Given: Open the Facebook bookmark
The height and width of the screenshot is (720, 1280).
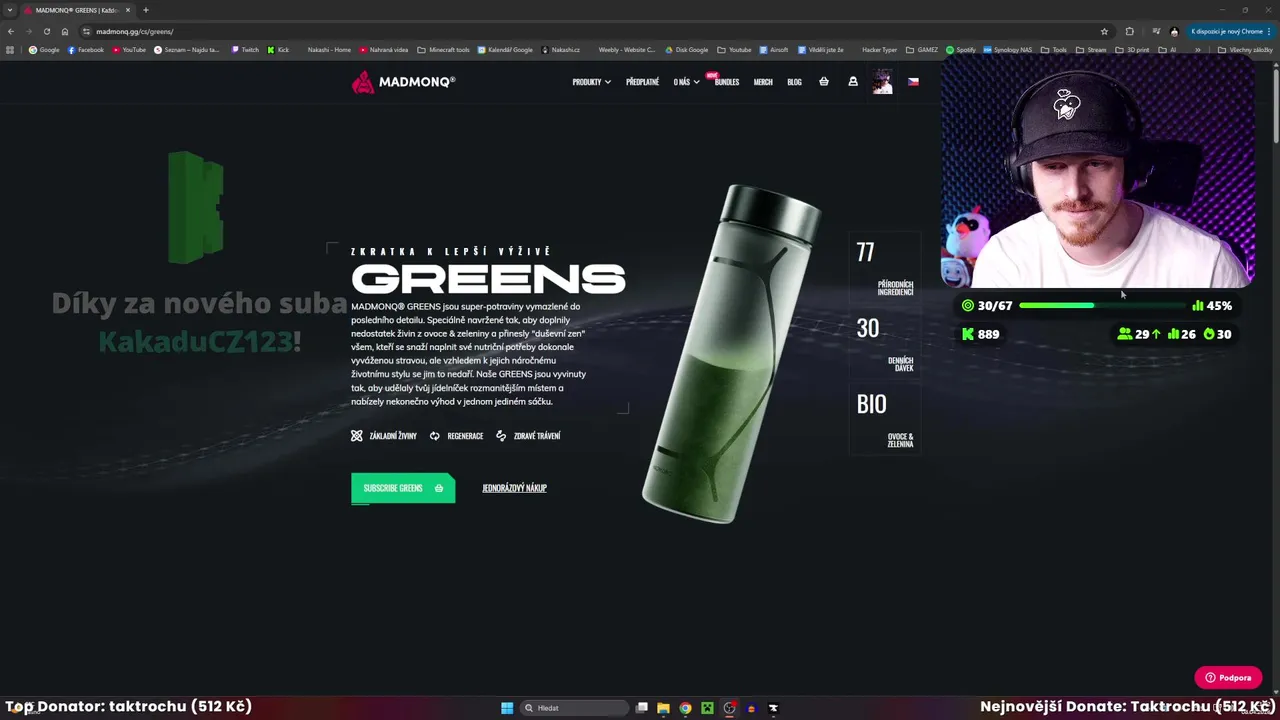Looking at the screenshot, I should [x=86, y=49].
